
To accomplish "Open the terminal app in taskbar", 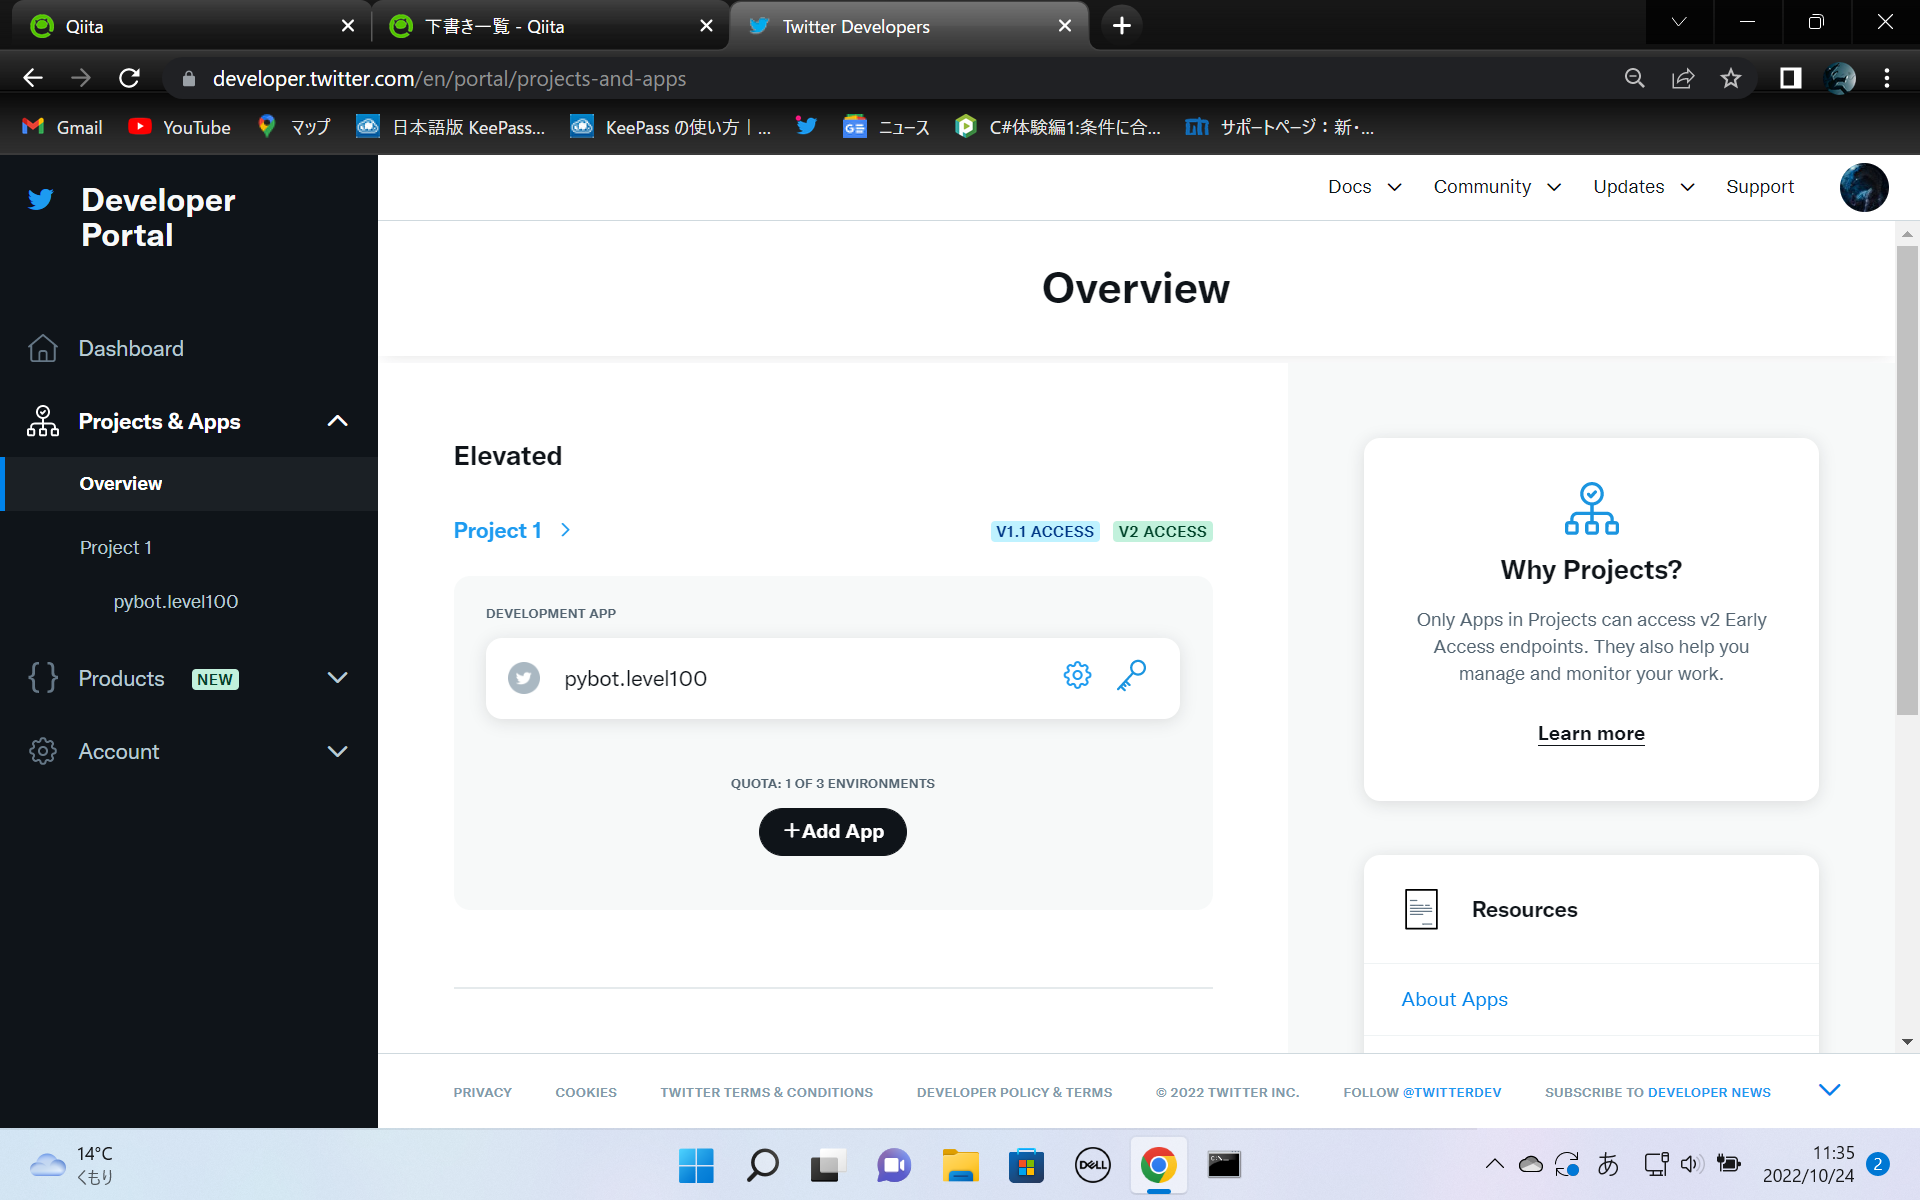I will click(1224, 1165).
